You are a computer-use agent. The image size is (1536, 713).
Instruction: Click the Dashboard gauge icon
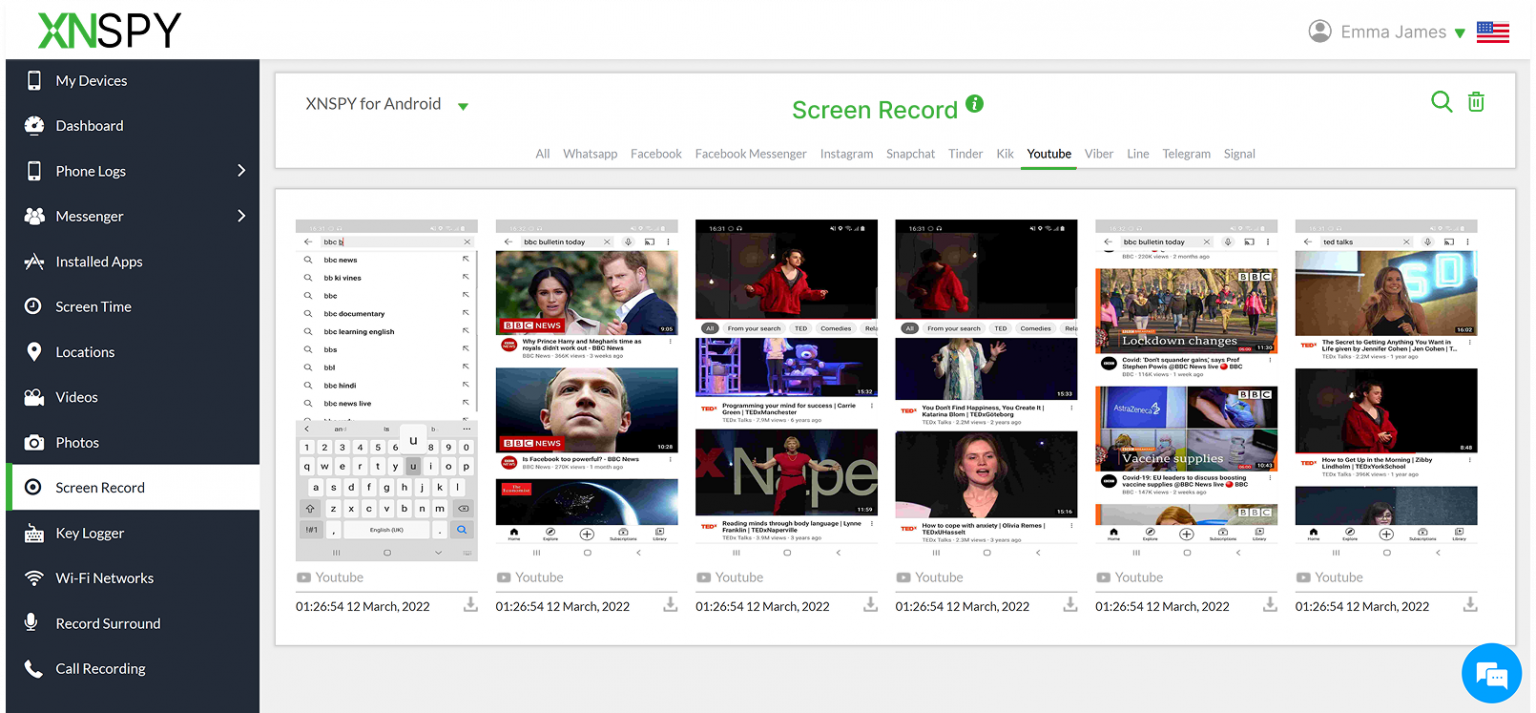pos(34,125)
